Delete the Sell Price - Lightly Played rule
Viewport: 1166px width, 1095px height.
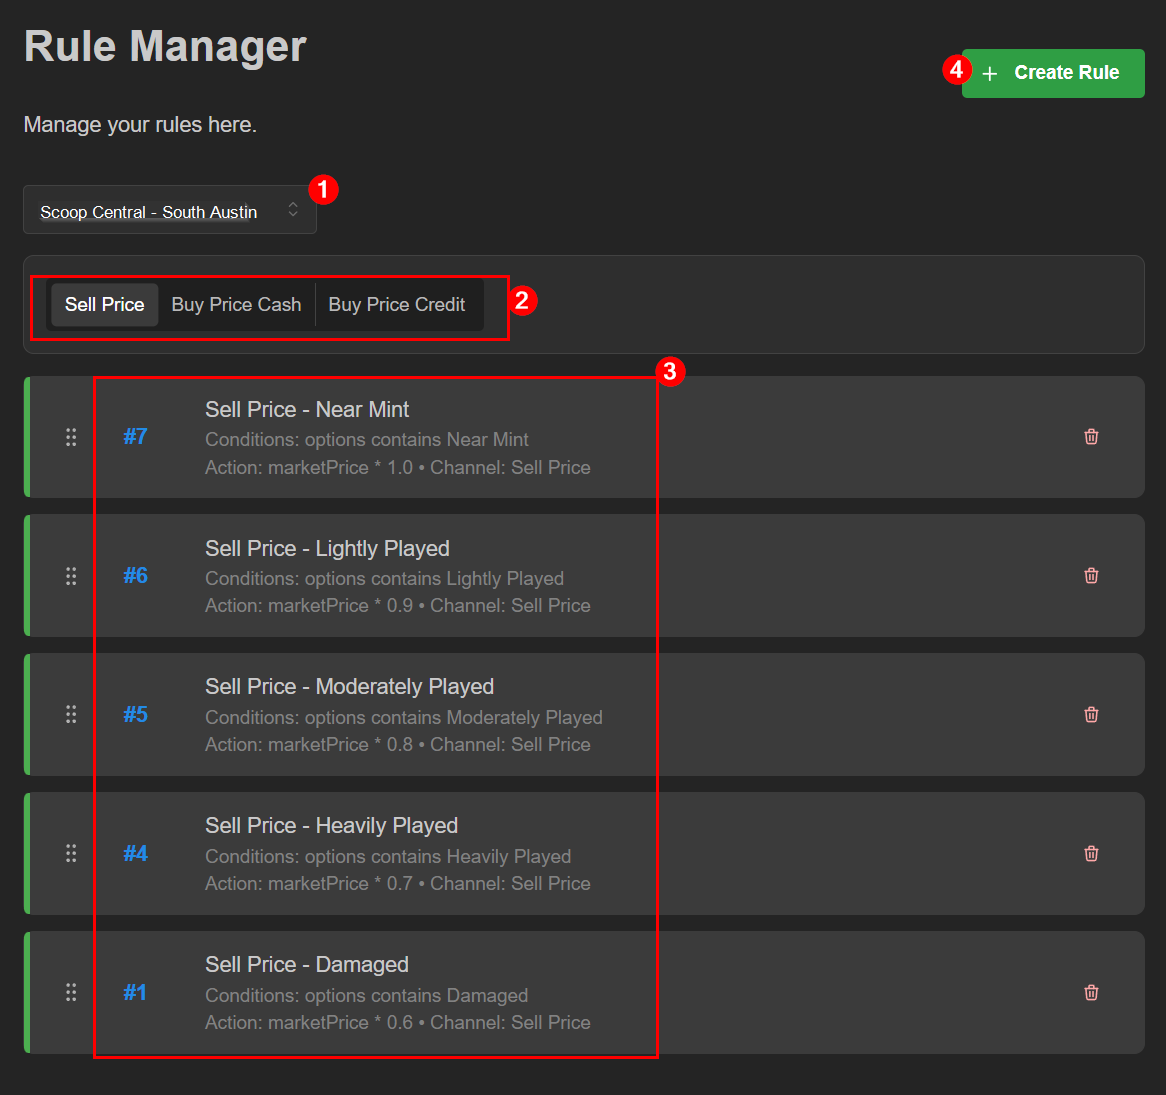1091,575
